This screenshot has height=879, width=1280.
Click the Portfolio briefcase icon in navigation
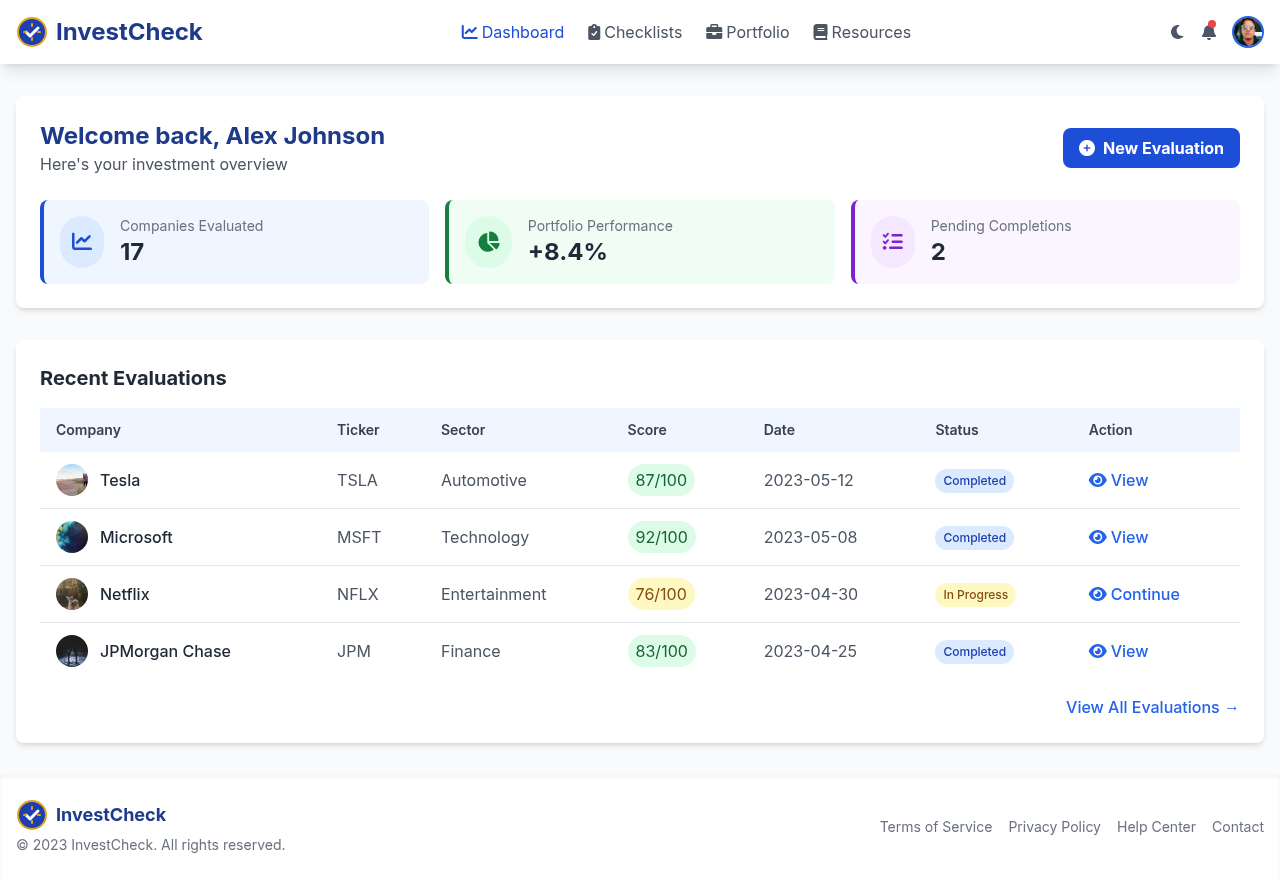coord(714,32)
